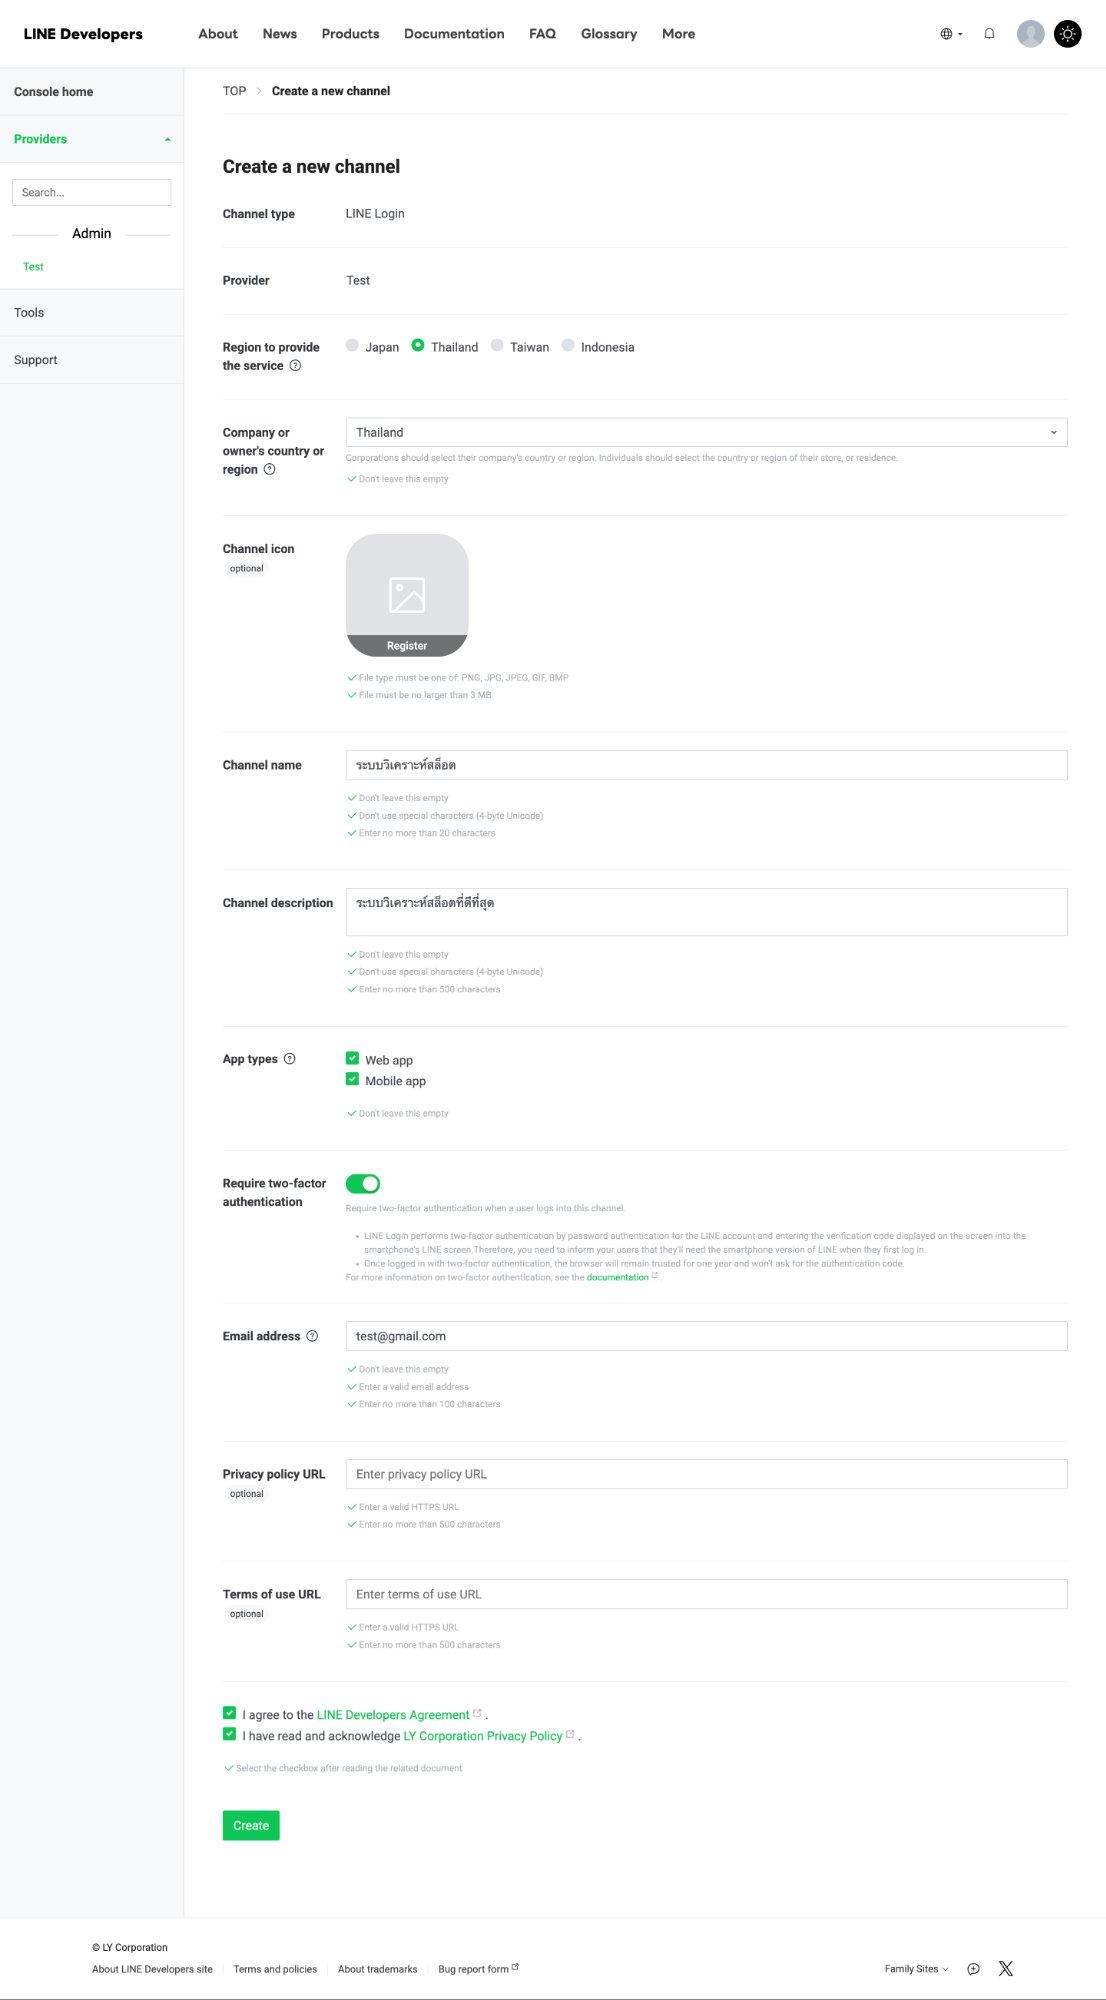1106x2000 pixels.
Task: Click the help icon beside Email address
Action: tap(312, 1336)
